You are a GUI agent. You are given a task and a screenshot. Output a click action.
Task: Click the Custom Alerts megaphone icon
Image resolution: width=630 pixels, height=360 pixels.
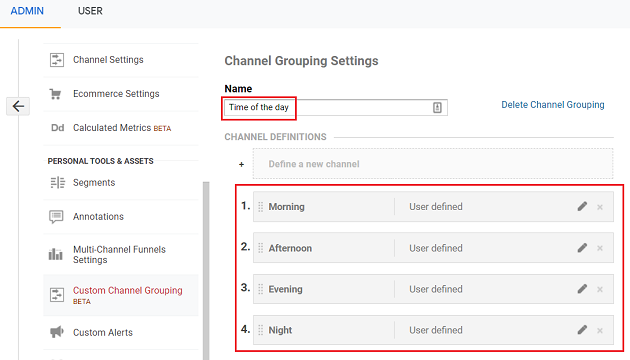tap(57, 332)
